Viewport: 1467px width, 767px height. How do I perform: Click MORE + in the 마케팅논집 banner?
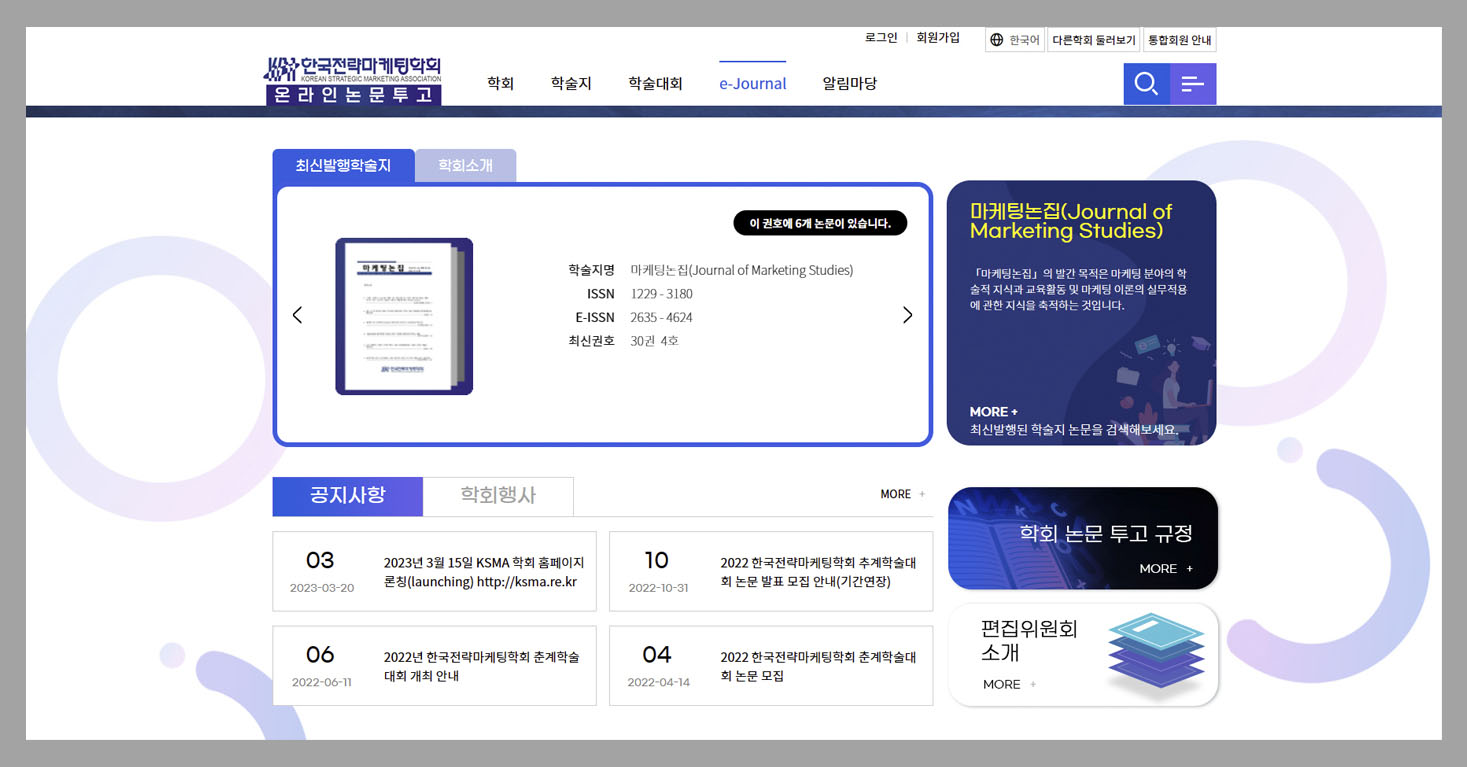coord(993,412)
